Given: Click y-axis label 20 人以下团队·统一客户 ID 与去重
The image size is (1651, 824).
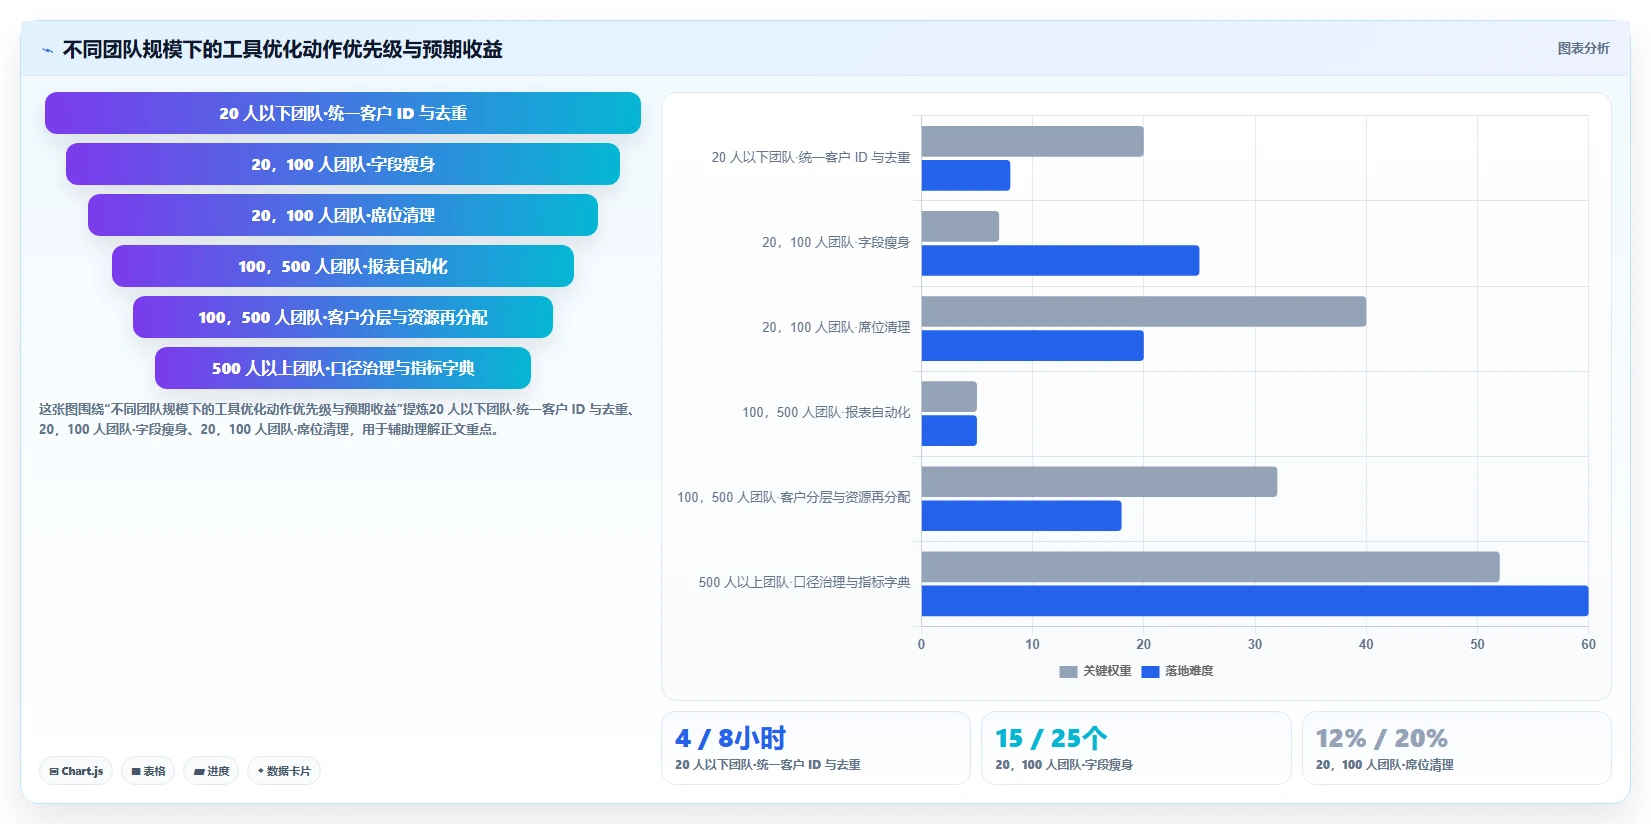Looking at the screenshot, I should 811,157.
